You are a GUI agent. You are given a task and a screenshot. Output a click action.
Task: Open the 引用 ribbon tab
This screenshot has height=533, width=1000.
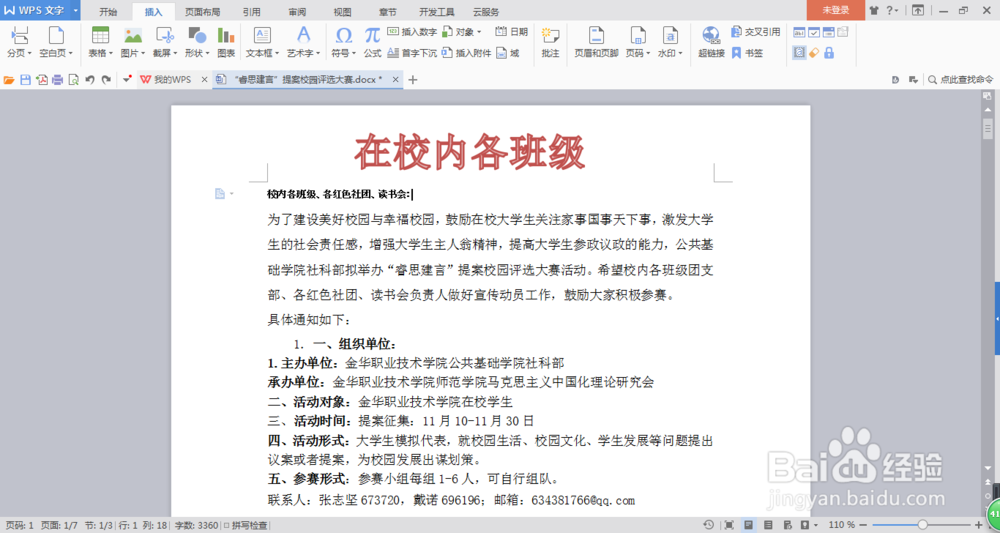coord(251,11)
